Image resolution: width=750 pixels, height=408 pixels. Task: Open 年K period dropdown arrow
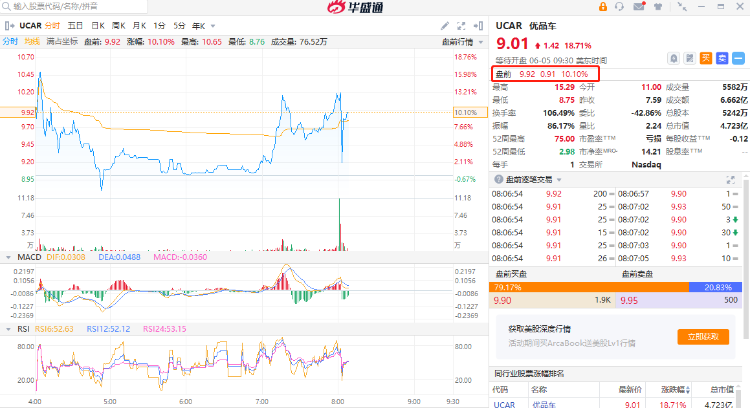(213, 26)
